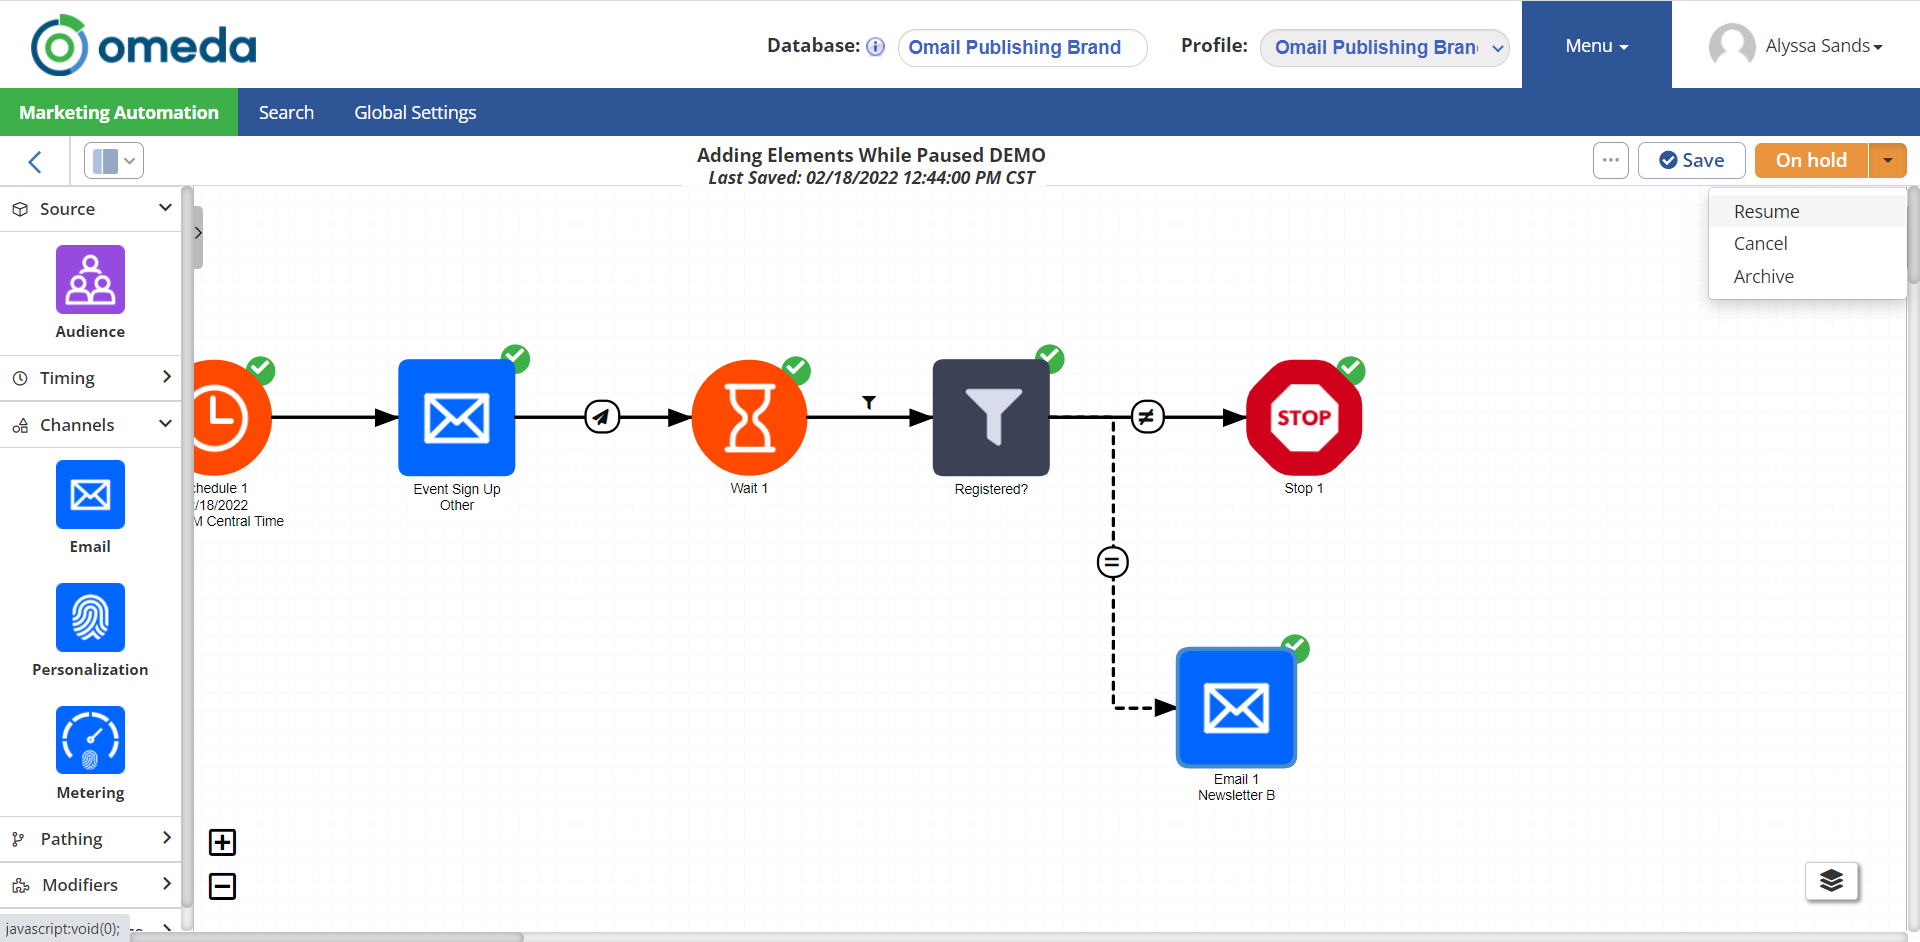Click the Registered? filter node
The height and width of the screenshot is (942, 1920).
pyautogui.click(x=990, y=418)
